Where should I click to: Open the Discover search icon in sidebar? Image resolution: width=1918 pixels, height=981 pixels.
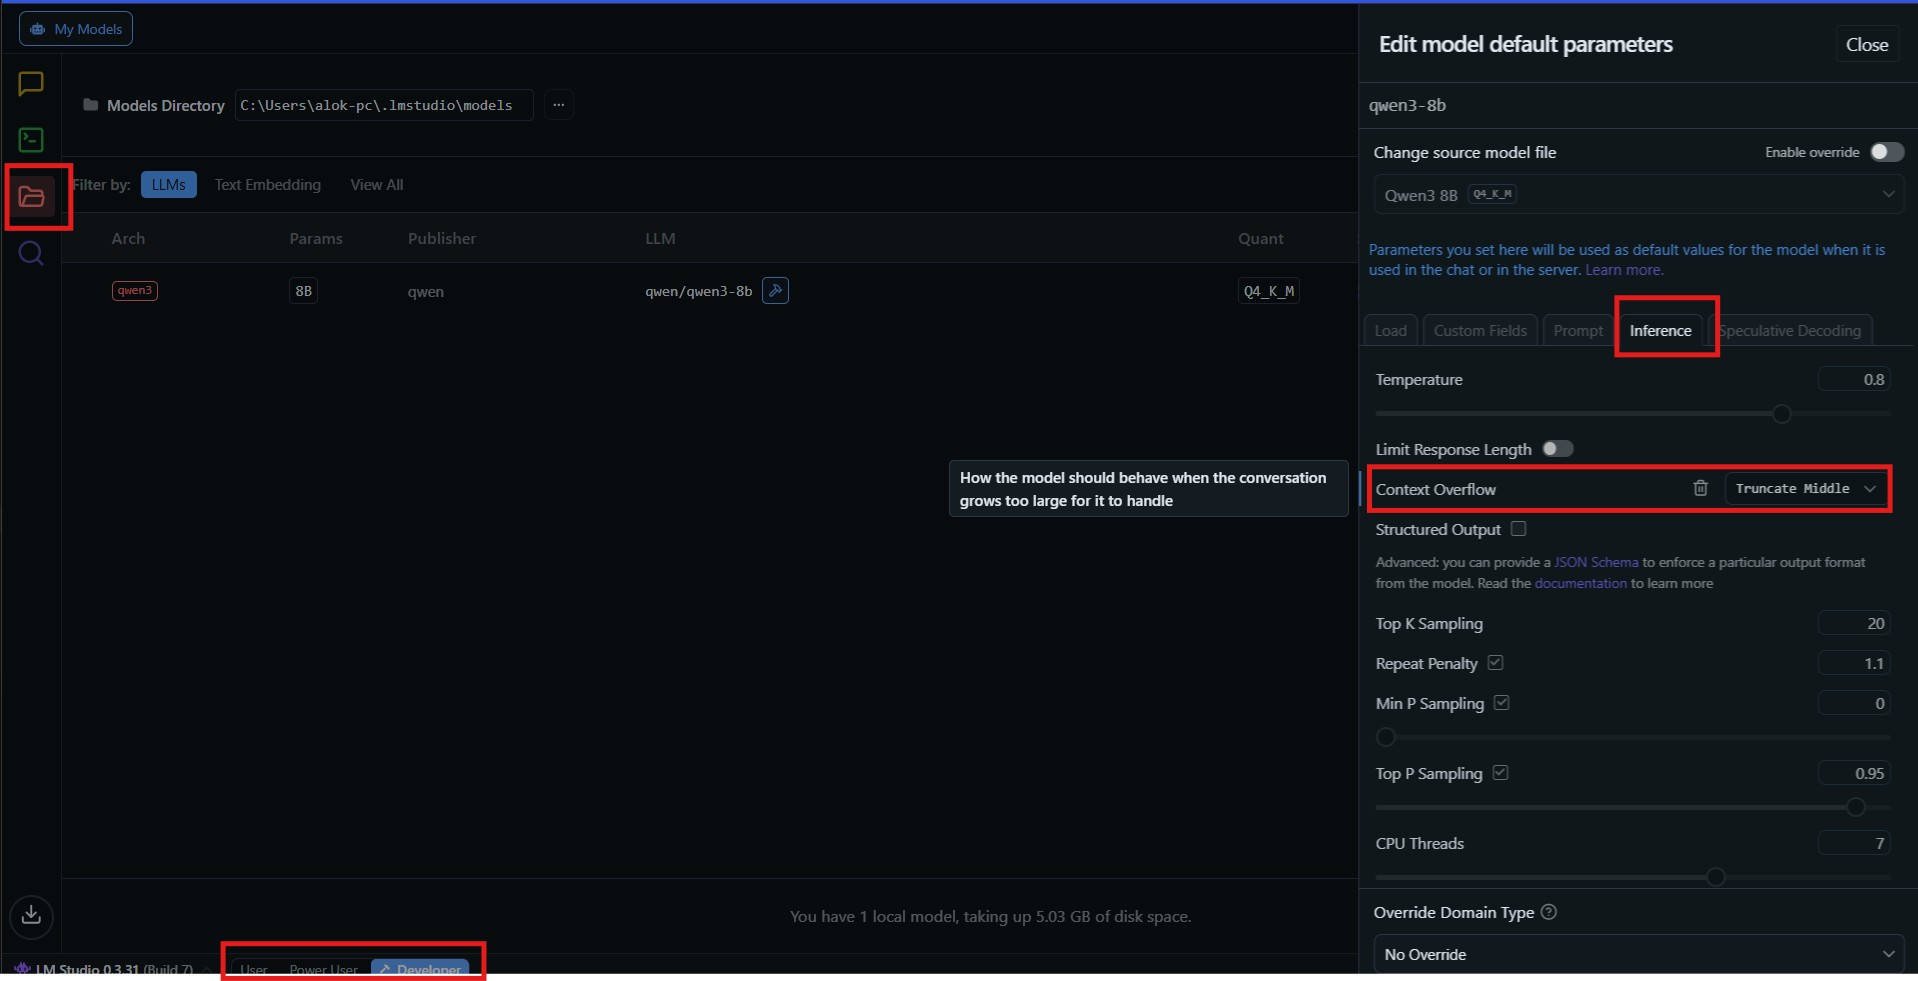(x=31, y=254)
